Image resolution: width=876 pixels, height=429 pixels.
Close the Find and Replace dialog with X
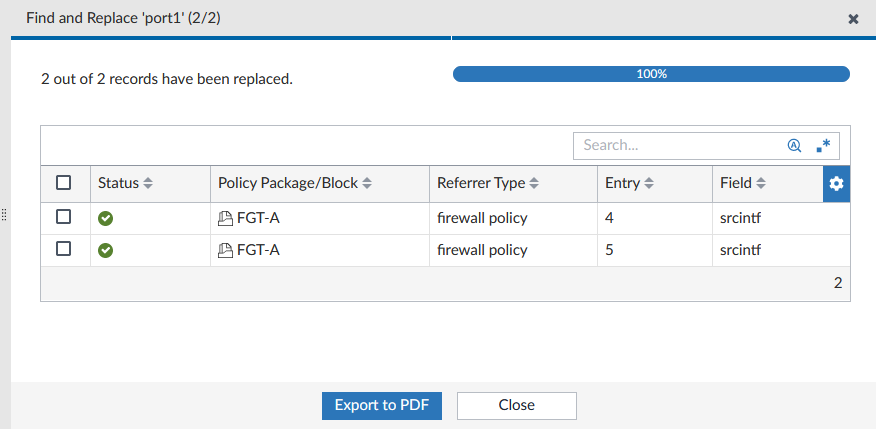pos(853,19)
